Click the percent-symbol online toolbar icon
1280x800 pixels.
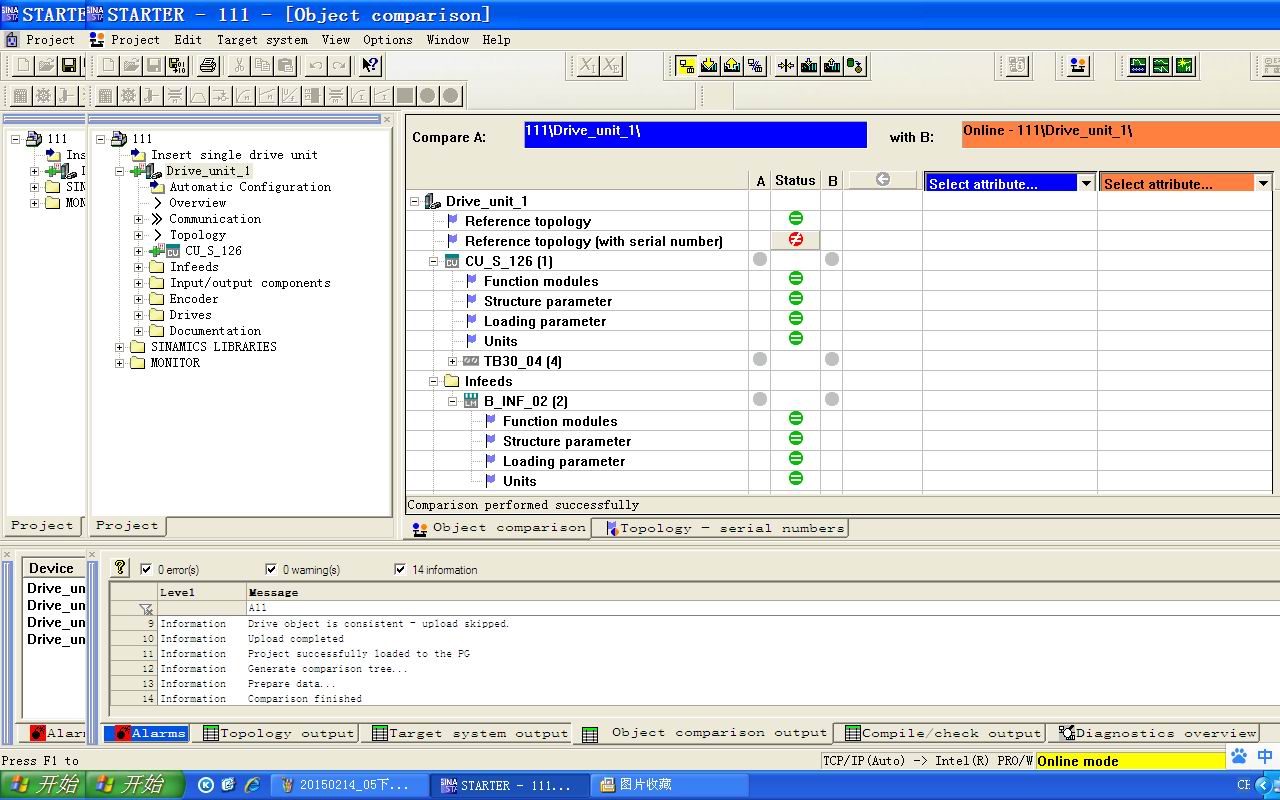click(x=755, y=66)
